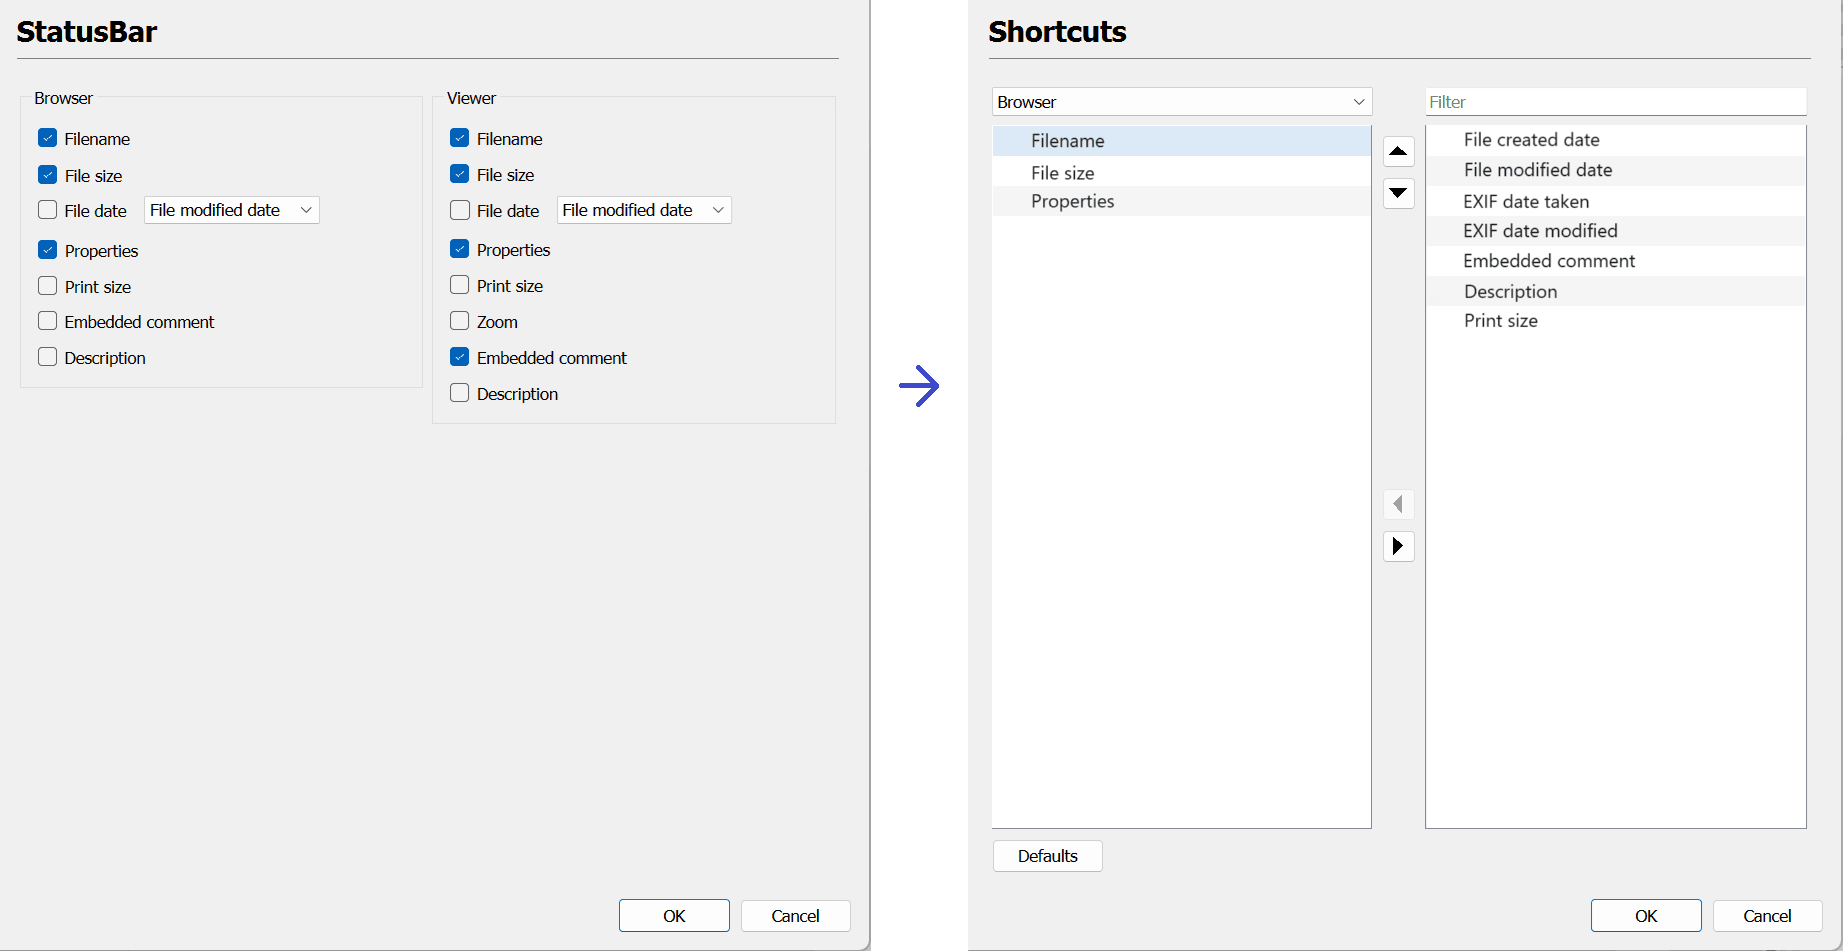Open Viewer File modified date dropdown
Viewport: 1843px width, 951px height.
643,210
